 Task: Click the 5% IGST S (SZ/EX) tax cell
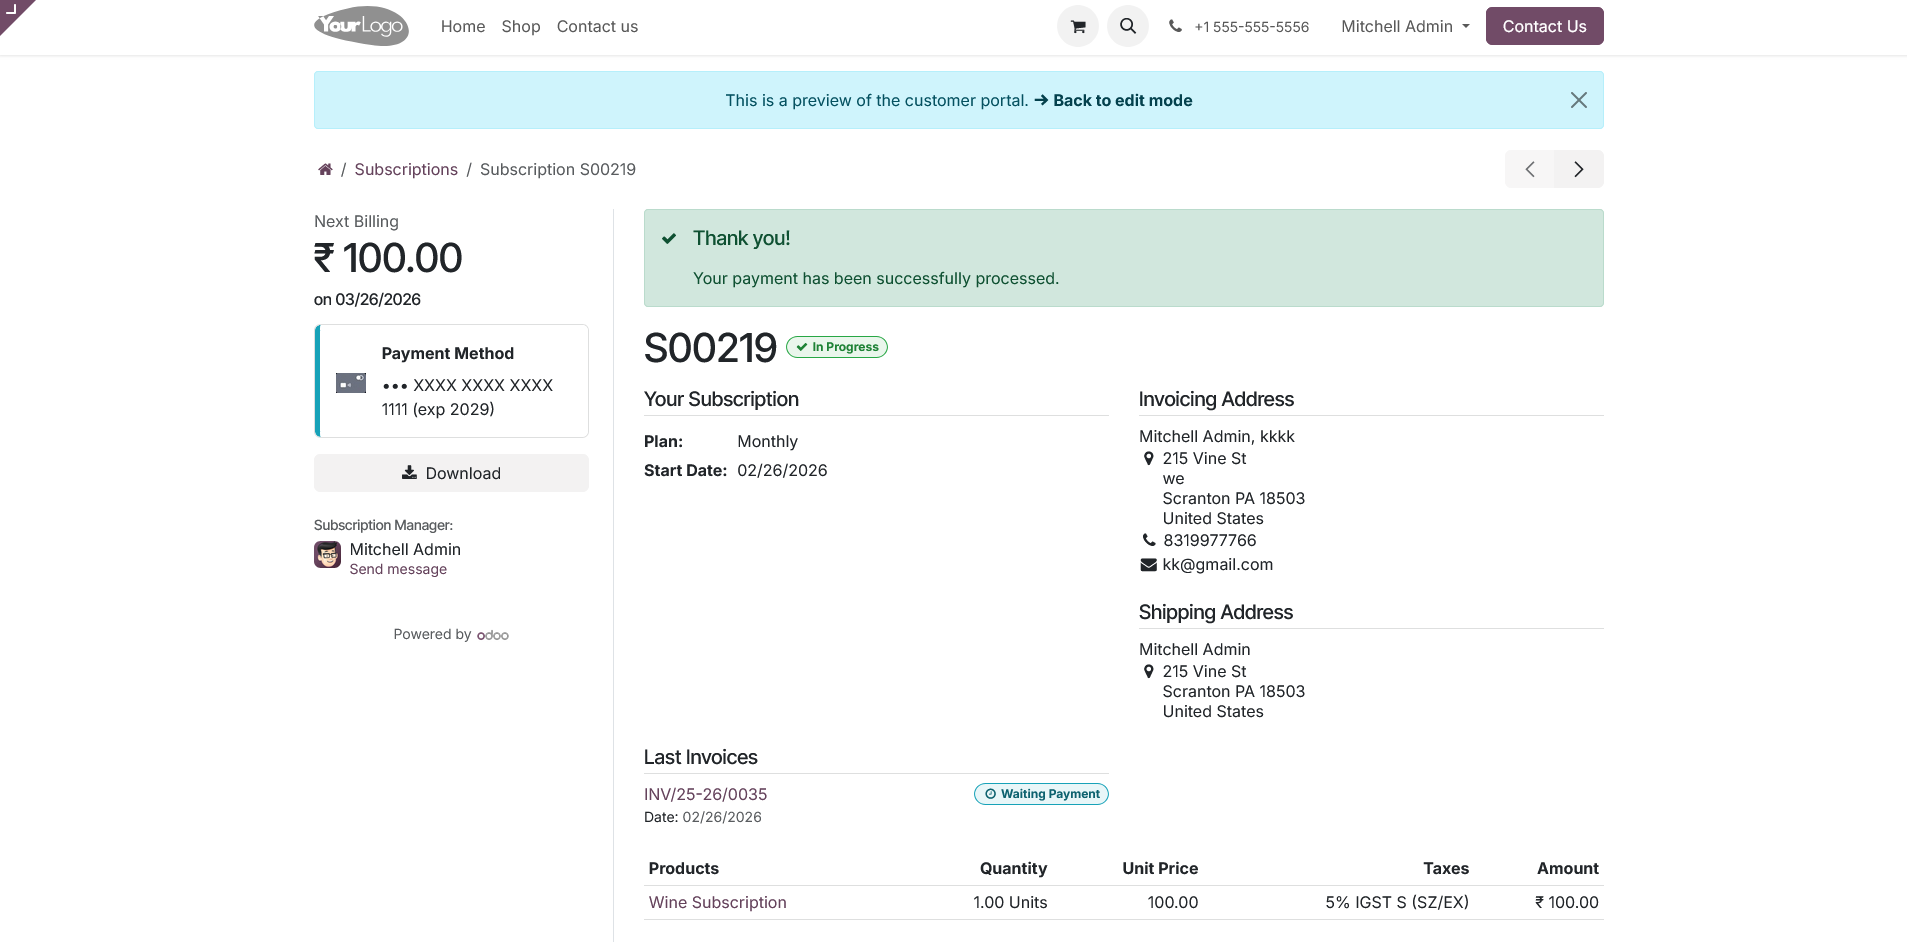click(x=1397, y=902)
